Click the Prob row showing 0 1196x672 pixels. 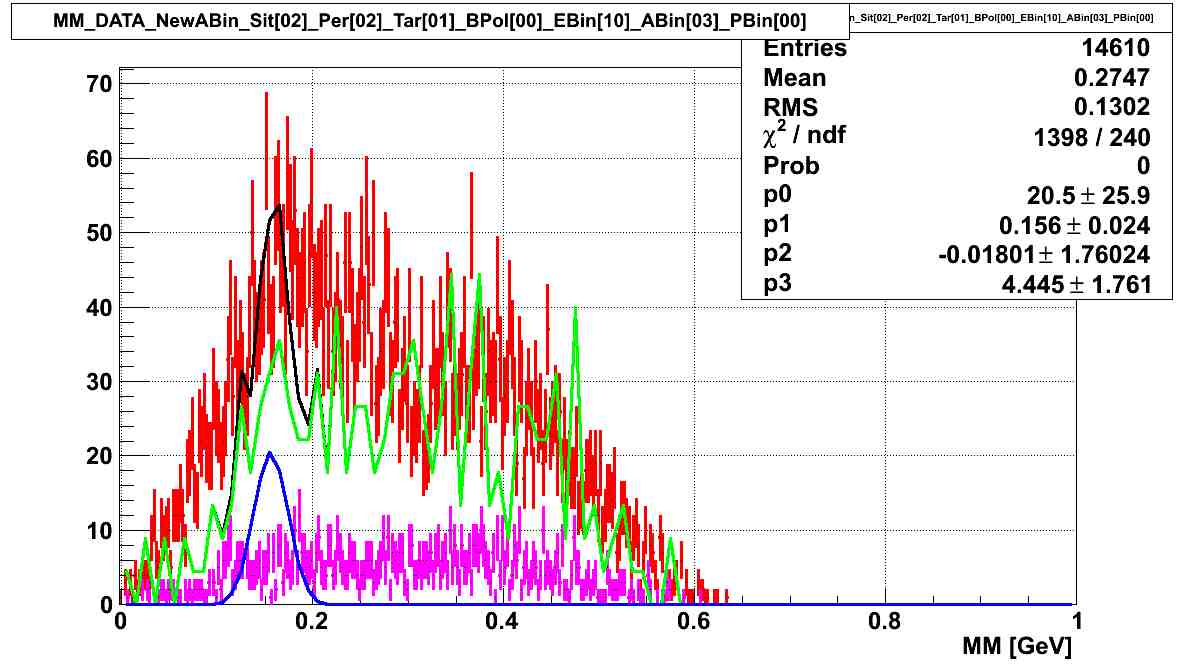pyautogui.click(x=1143, y=166)
